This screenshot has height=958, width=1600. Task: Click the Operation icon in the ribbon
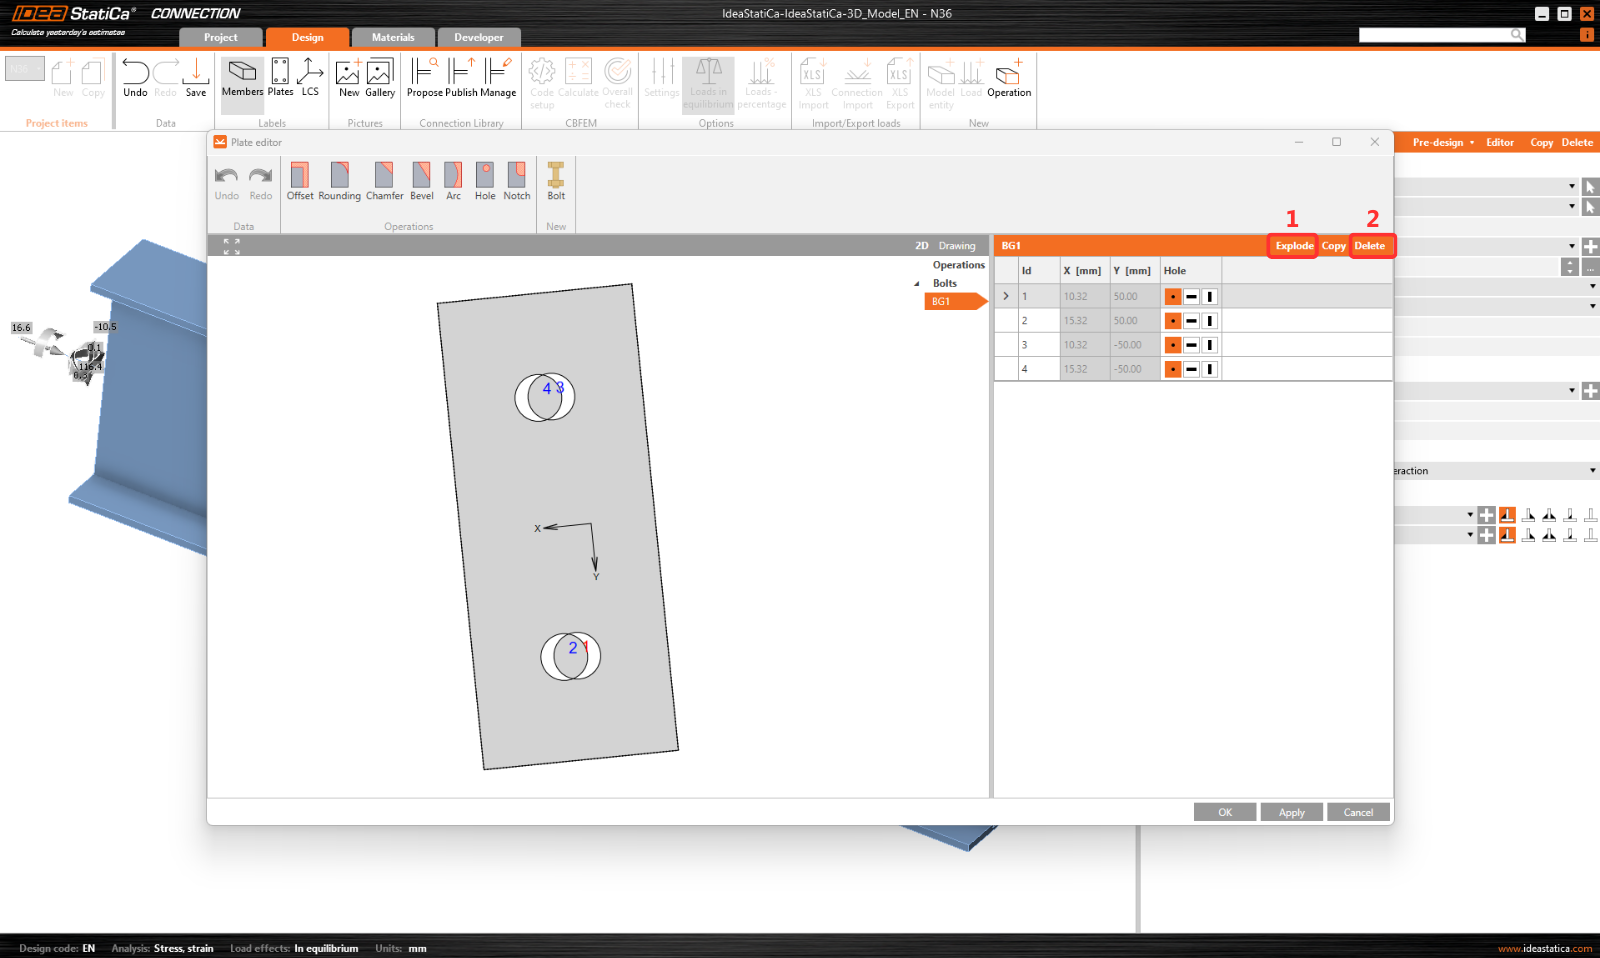tap(1009, 77)
